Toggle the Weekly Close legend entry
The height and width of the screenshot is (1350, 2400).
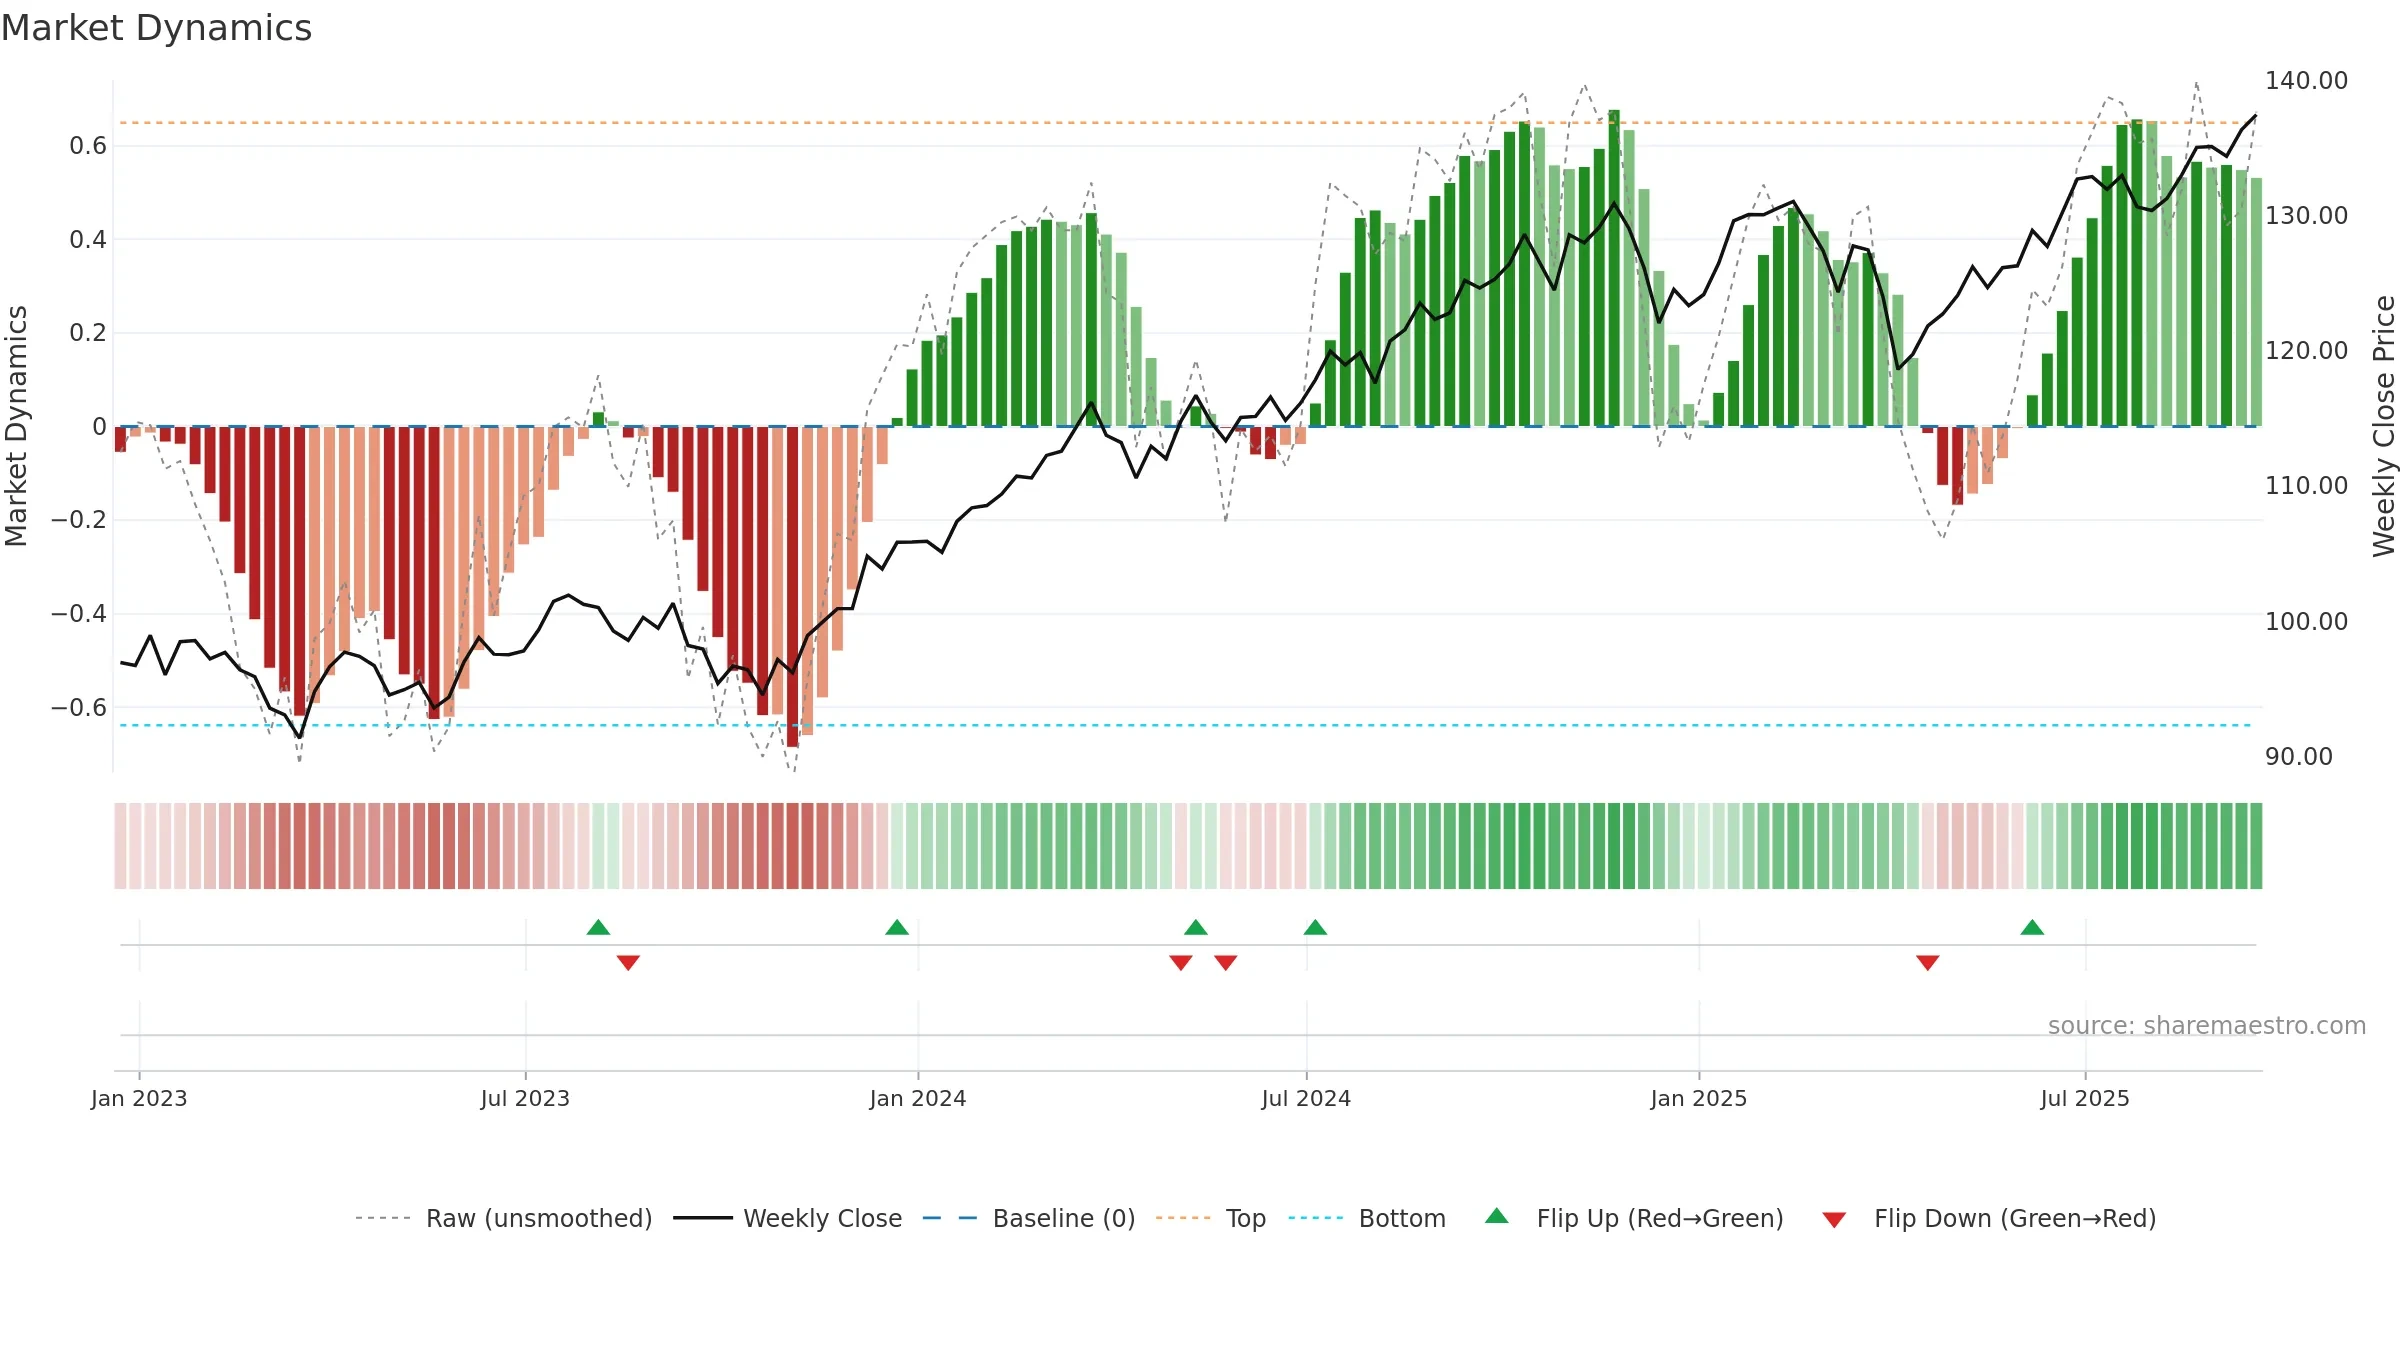coord(822,1218)
